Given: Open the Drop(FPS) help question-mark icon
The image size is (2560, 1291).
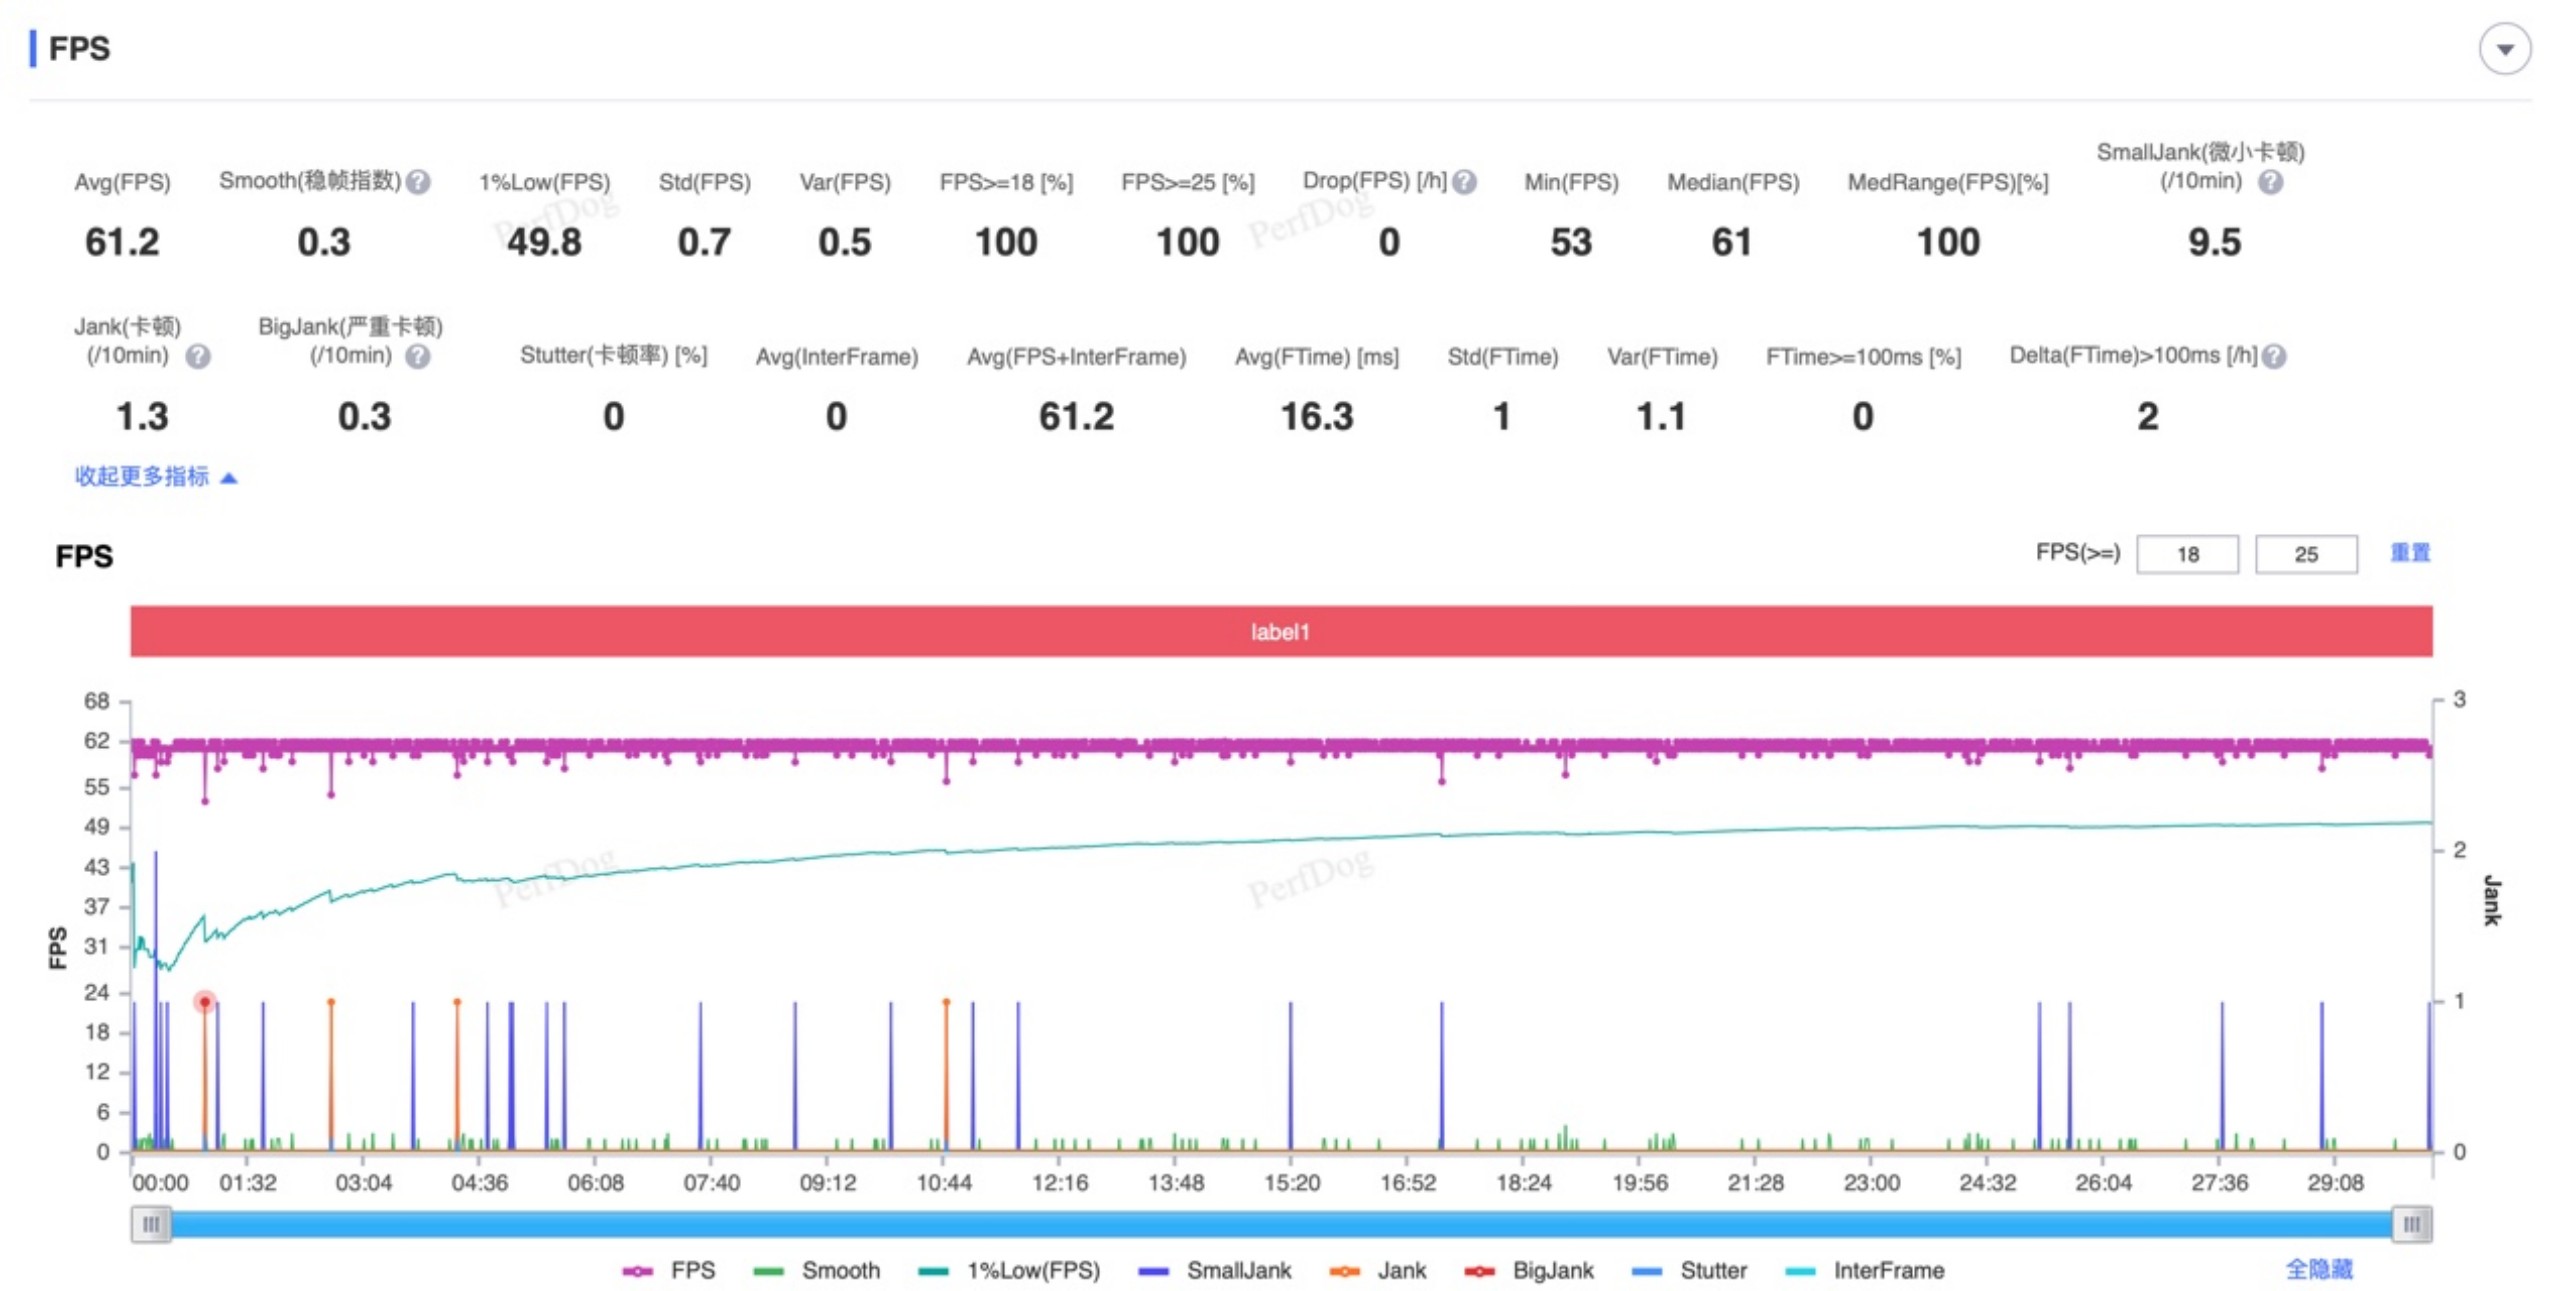Looking at the screenshot, I should point(1464,182).
